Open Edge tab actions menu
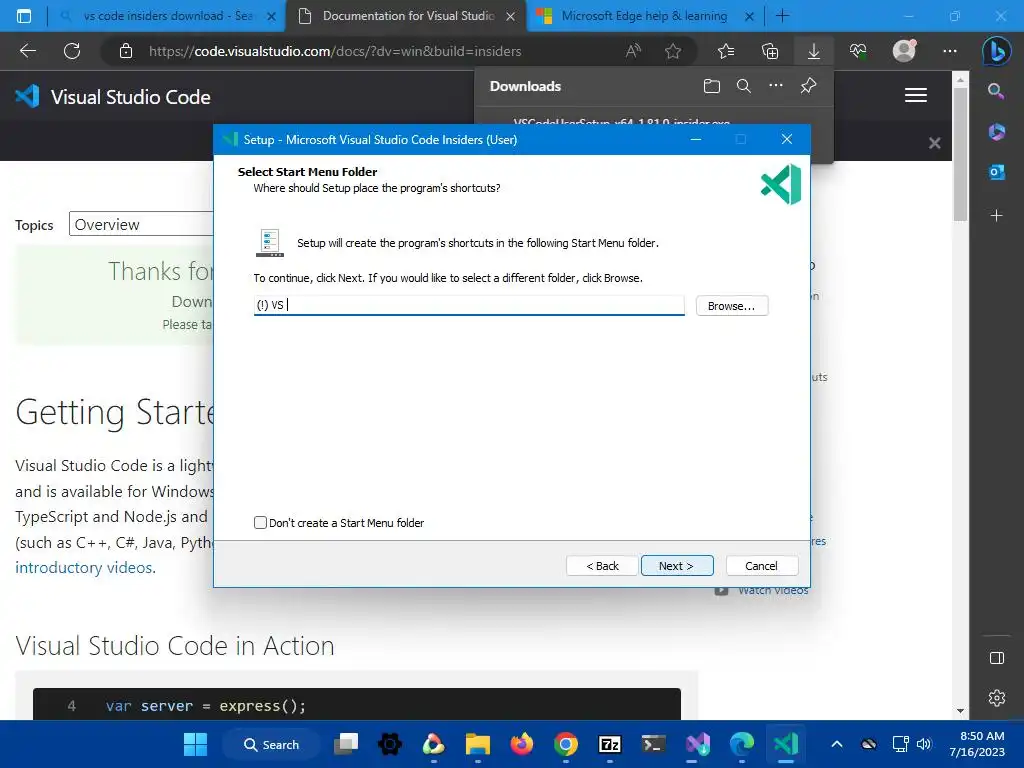Viewport: 1024px width, 768px height. coord(24,16)
